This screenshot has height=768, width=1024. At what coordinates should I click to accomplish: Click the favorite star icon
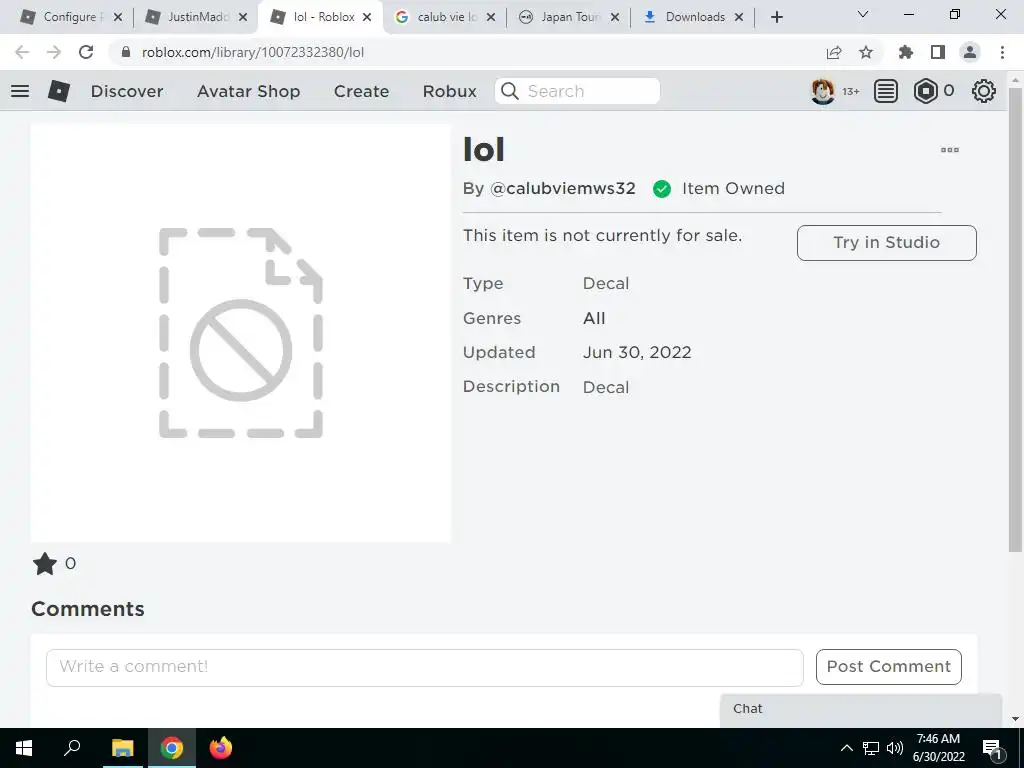tap(45, 564)
